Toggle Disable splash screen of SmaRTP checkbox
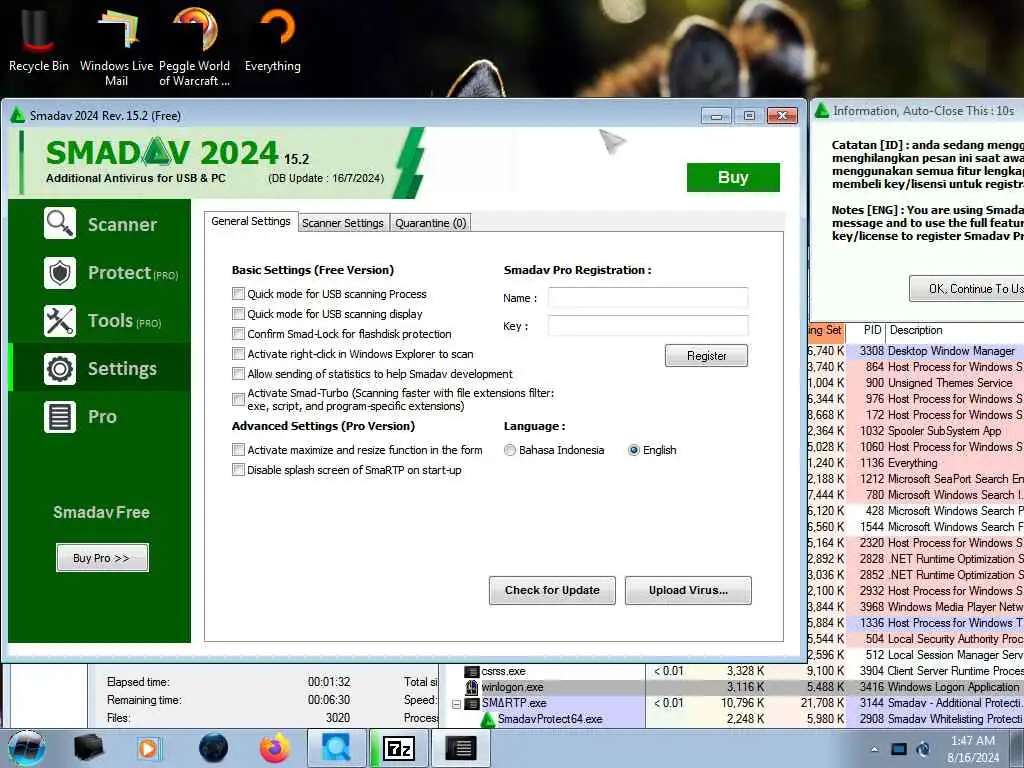 point(238,470)
